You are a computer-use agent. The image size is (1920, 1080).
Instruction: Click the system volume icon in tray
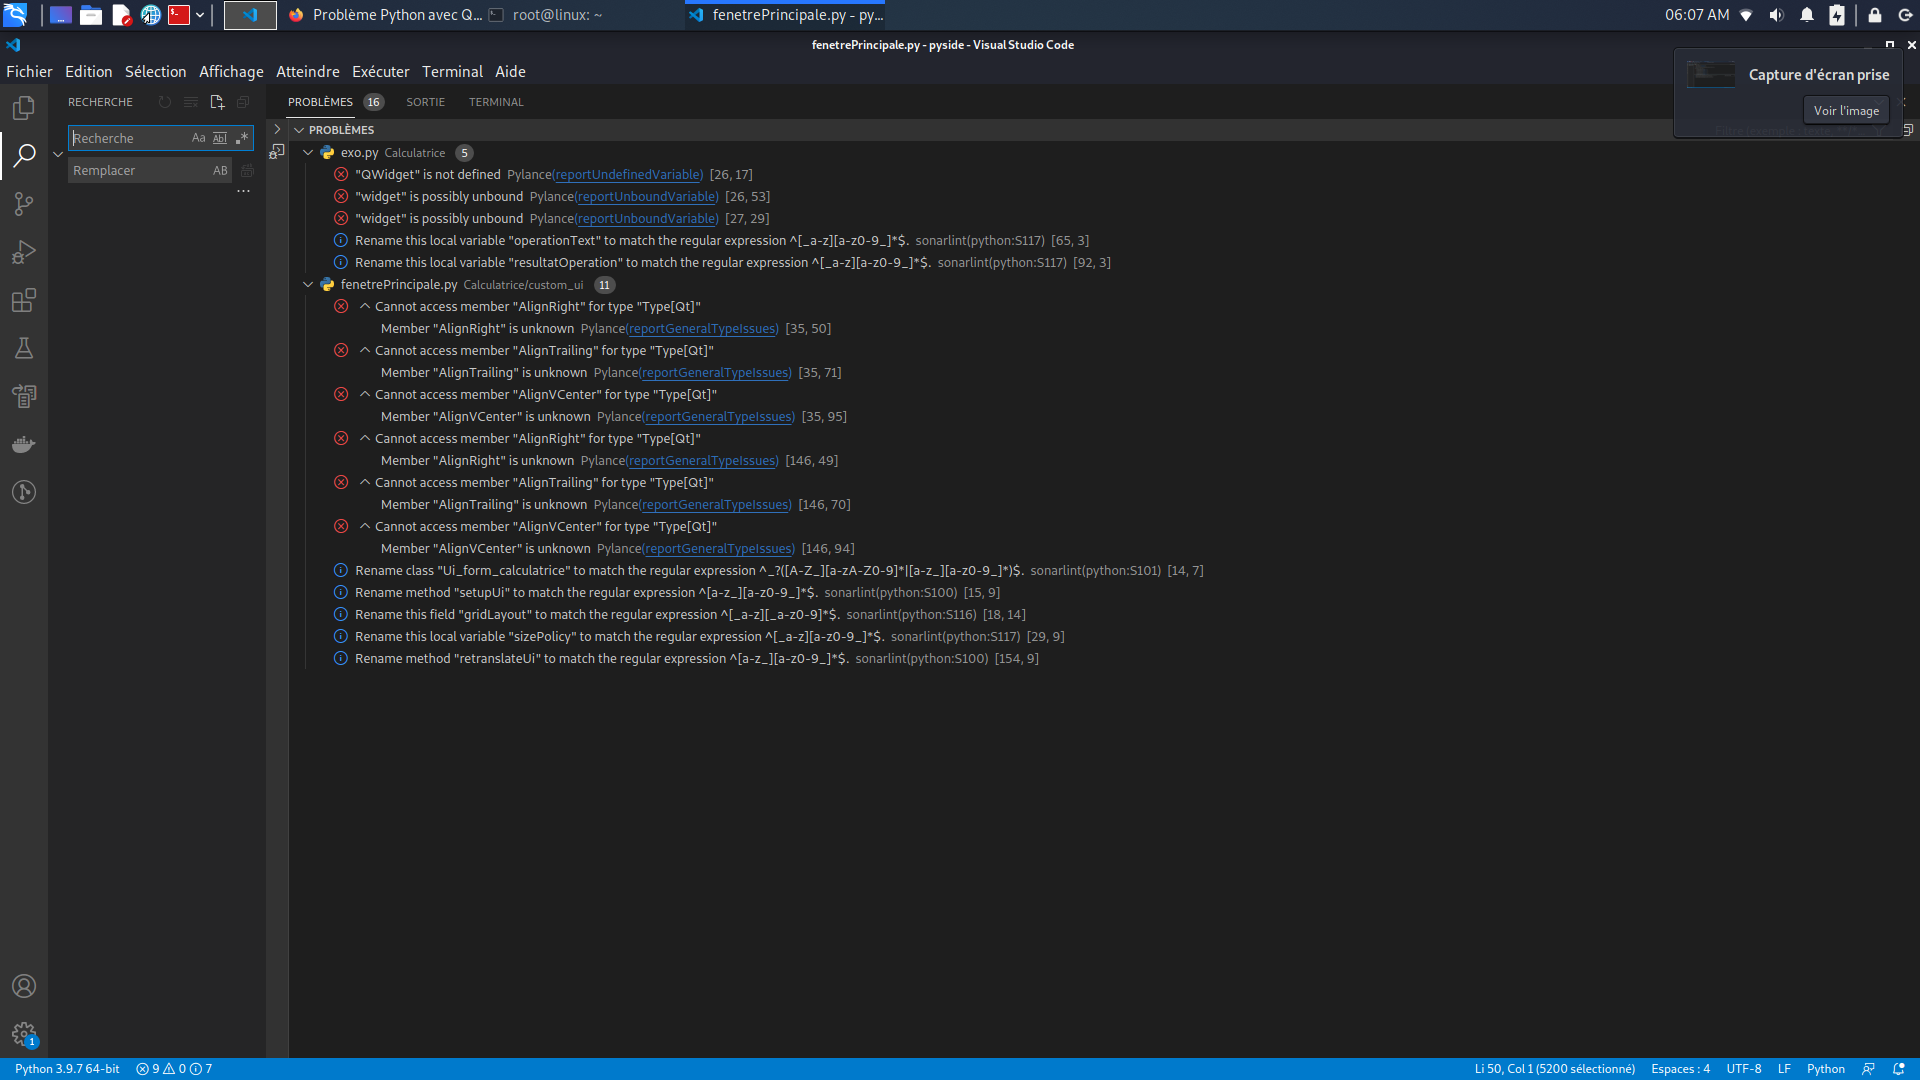tap(1776, 15)
